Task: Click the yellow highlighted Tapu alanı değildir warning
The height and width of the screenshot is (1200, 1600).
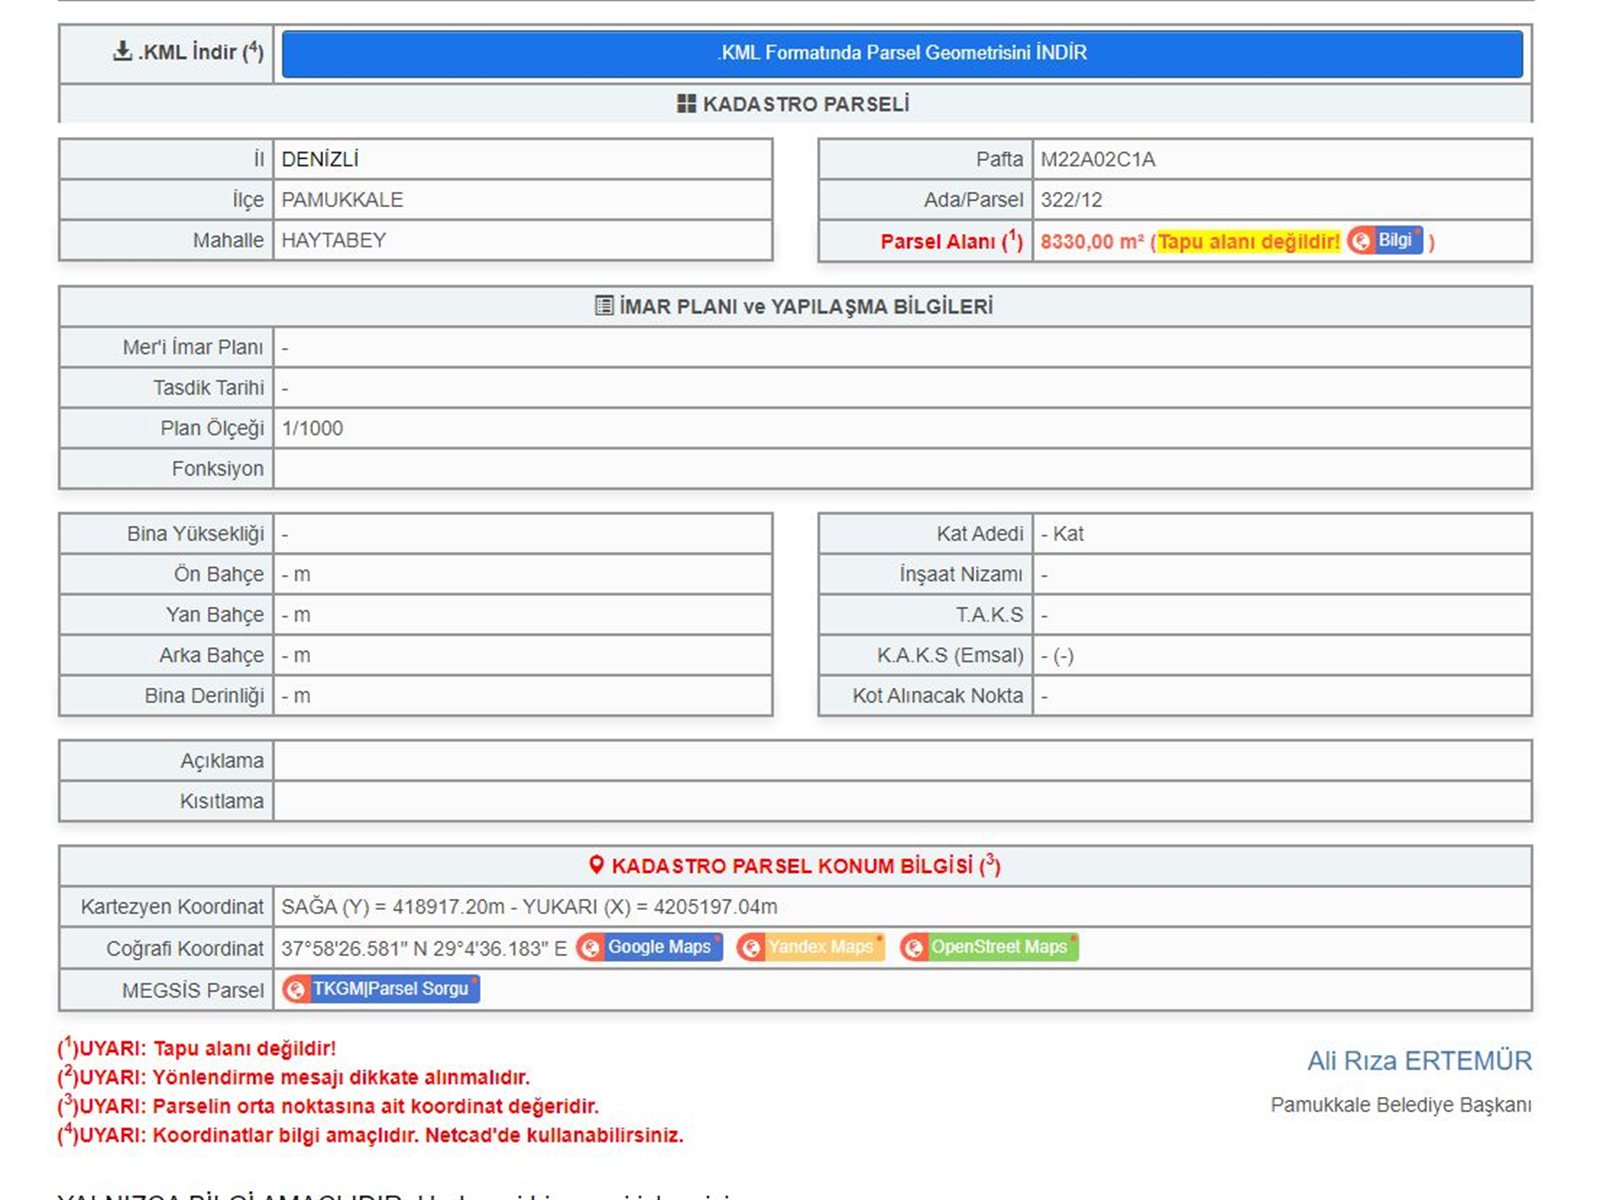Action: pyautogui.click(x=1248, y=241)
